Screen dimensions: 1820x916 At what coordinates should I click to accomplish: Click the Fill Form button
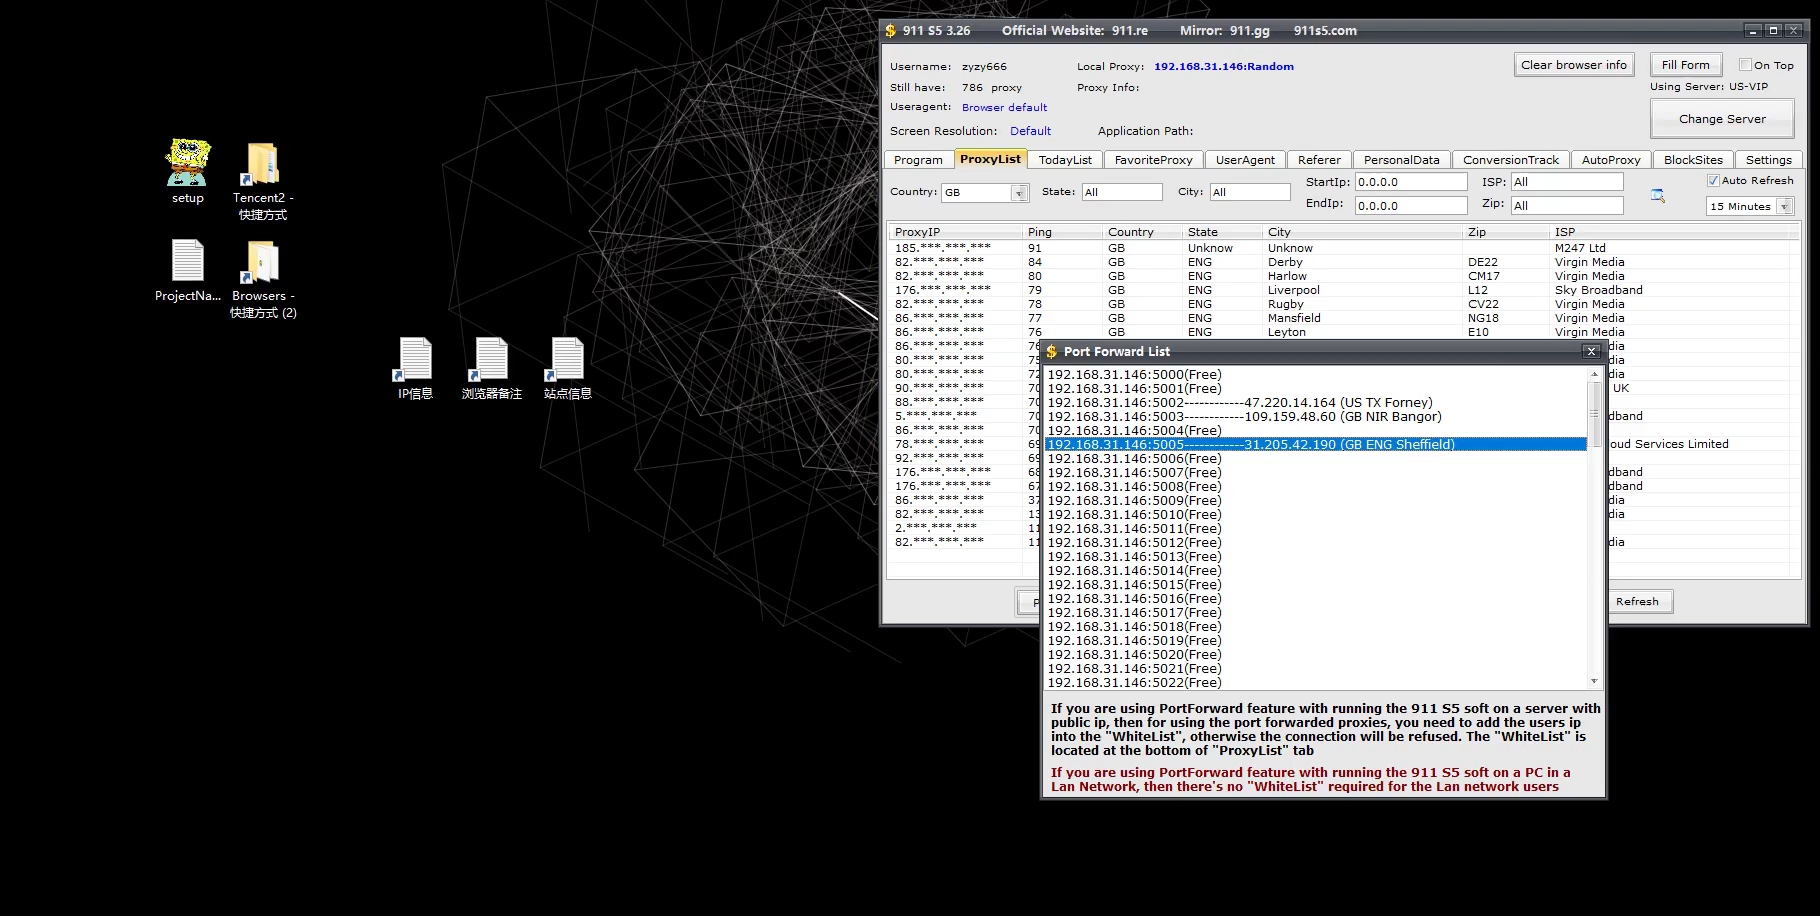point(1686,65)
